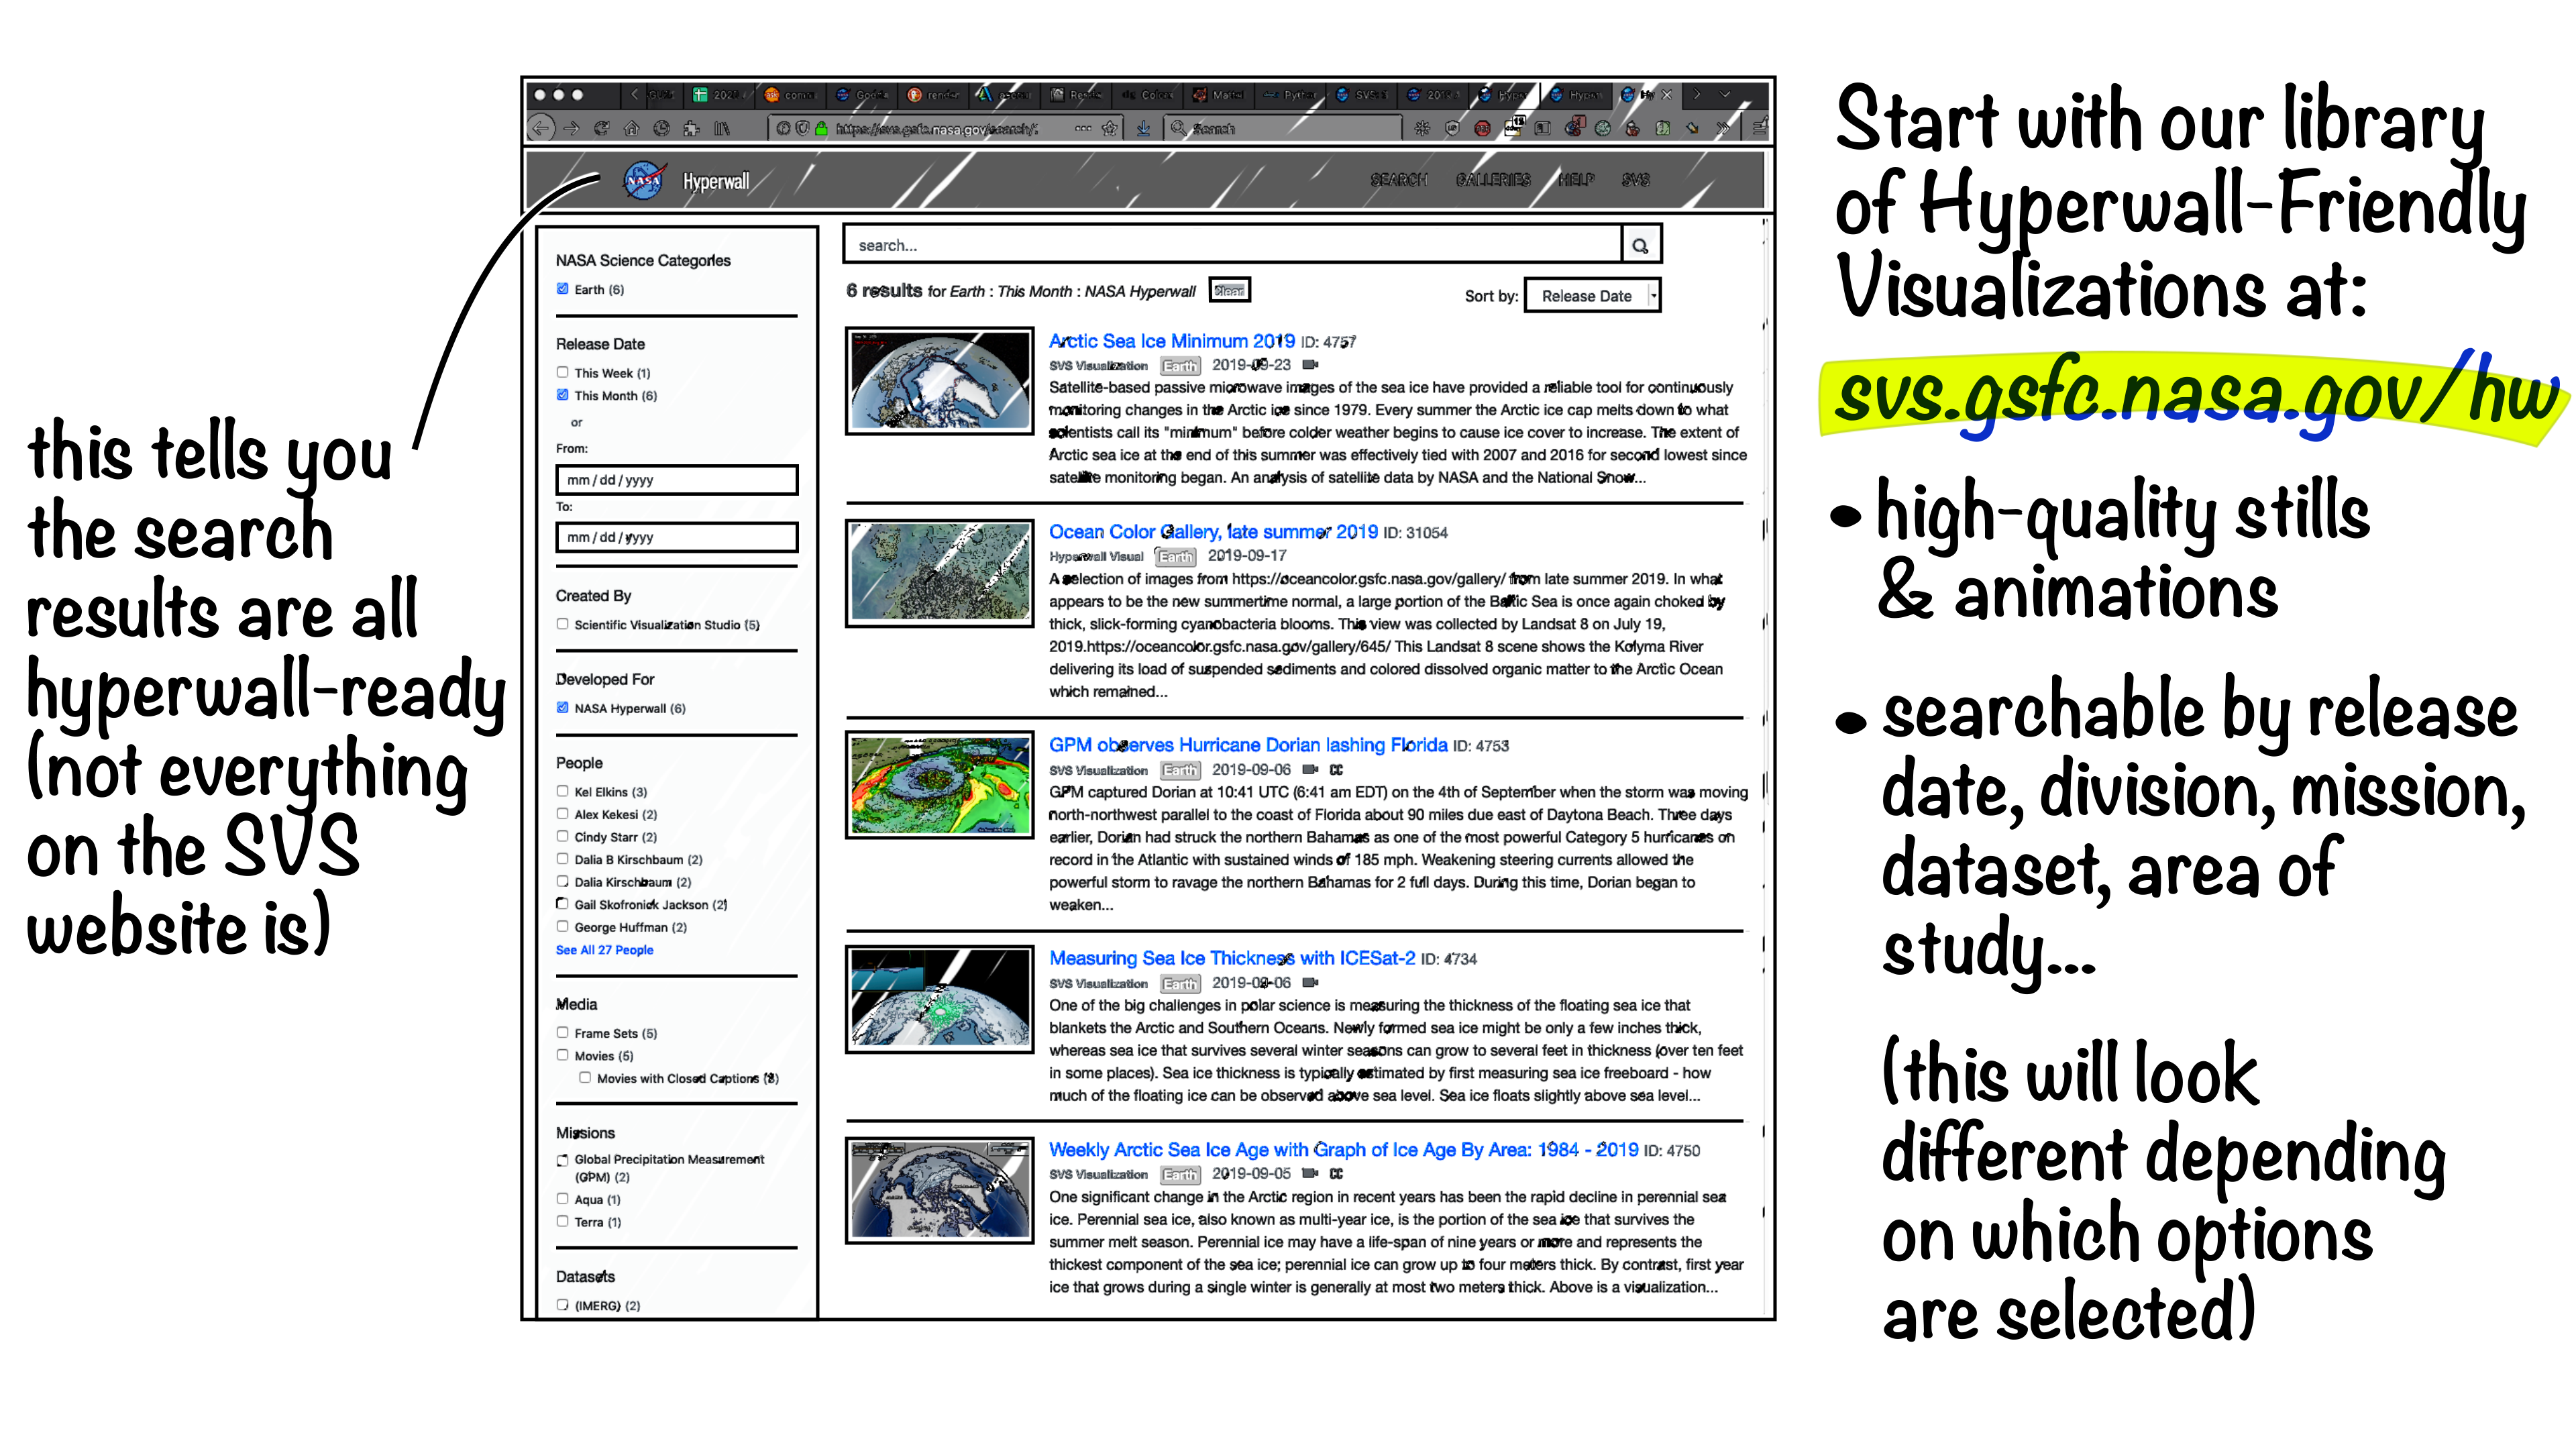
Task: Open Arctic Sea Ice Minimum 2019 link
Action: [1171, 341]
